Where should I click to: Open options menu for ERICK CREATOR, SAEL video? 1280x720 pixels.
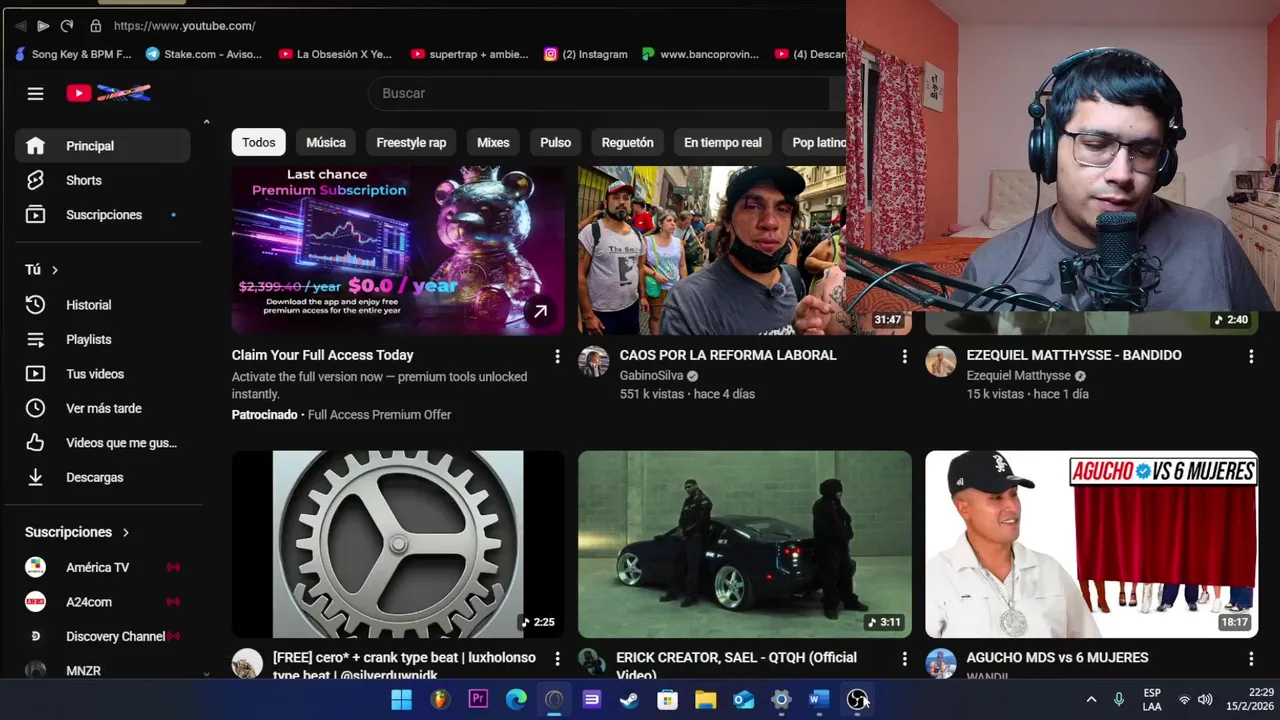[904, 659]
